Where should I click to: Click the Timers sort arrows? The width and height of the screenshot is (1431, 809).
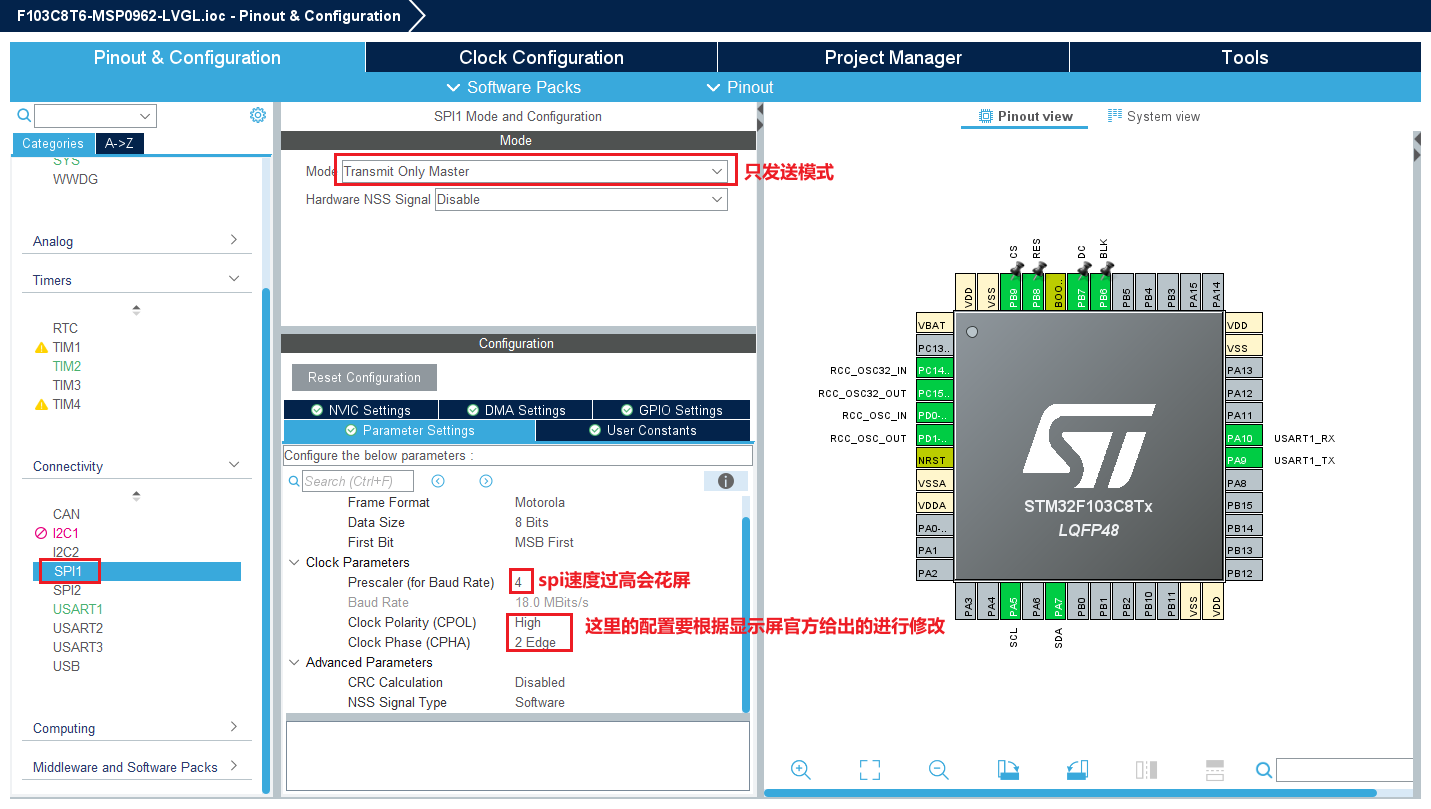pyautogui.click(x=137, y=310)
